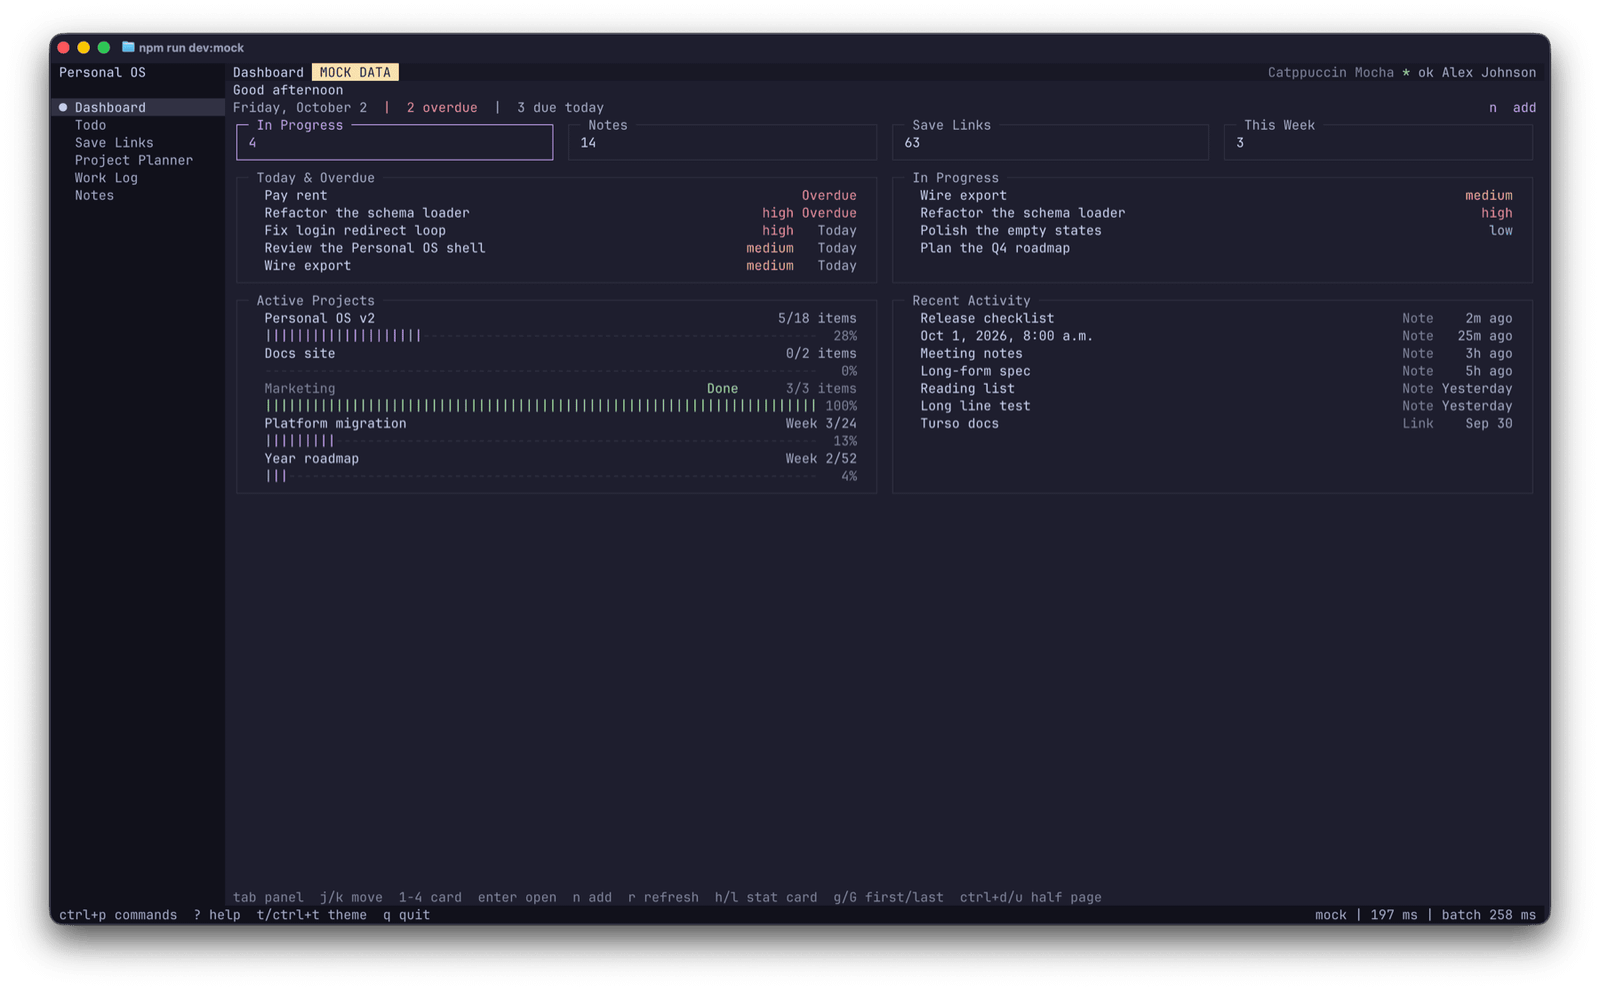1600x990 pixels.
Task: Click the 3 due today indicator
Action: click(560, 107)
